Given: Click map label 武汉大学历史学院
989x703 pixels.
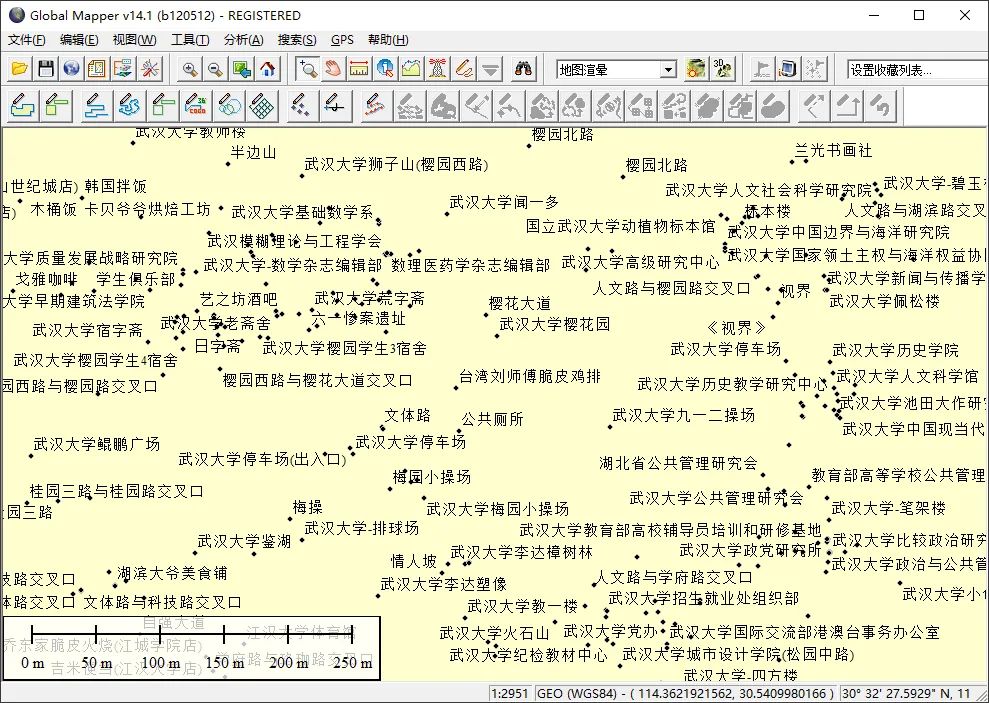Looking at the screenshot, I should tap(896, 349).
